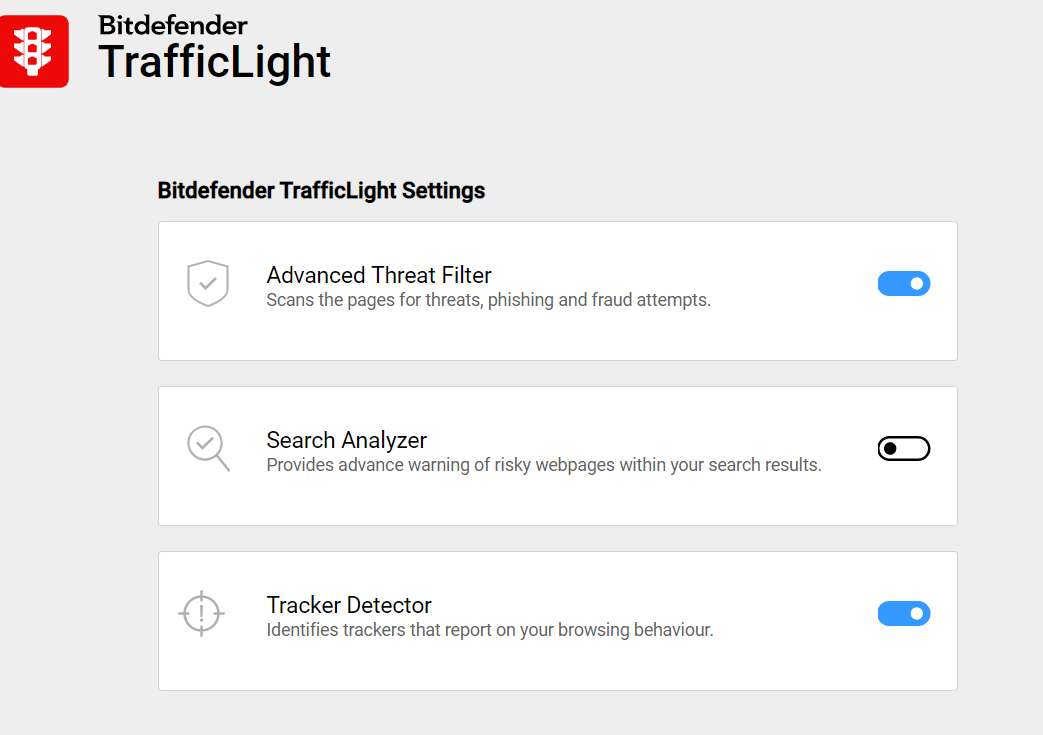The height and width of the screenshot is (735, 1043).
Task: Click the red Bitdefender TrafficLight logo icon
Action: pyautogui.click(x=34, y=51)
